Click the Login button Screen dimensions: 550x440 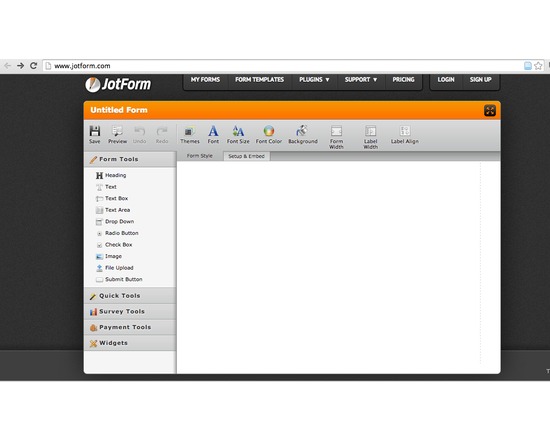pos(446,80)
